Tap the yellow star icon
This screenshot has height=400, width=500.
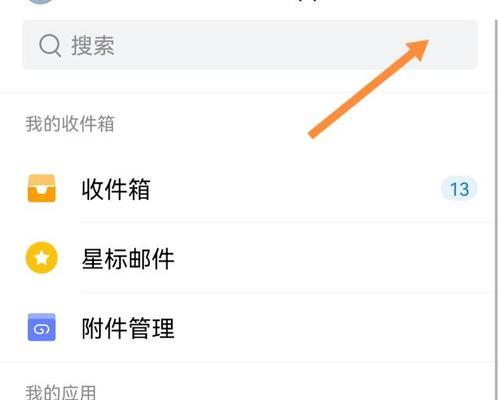coord(41,258)
